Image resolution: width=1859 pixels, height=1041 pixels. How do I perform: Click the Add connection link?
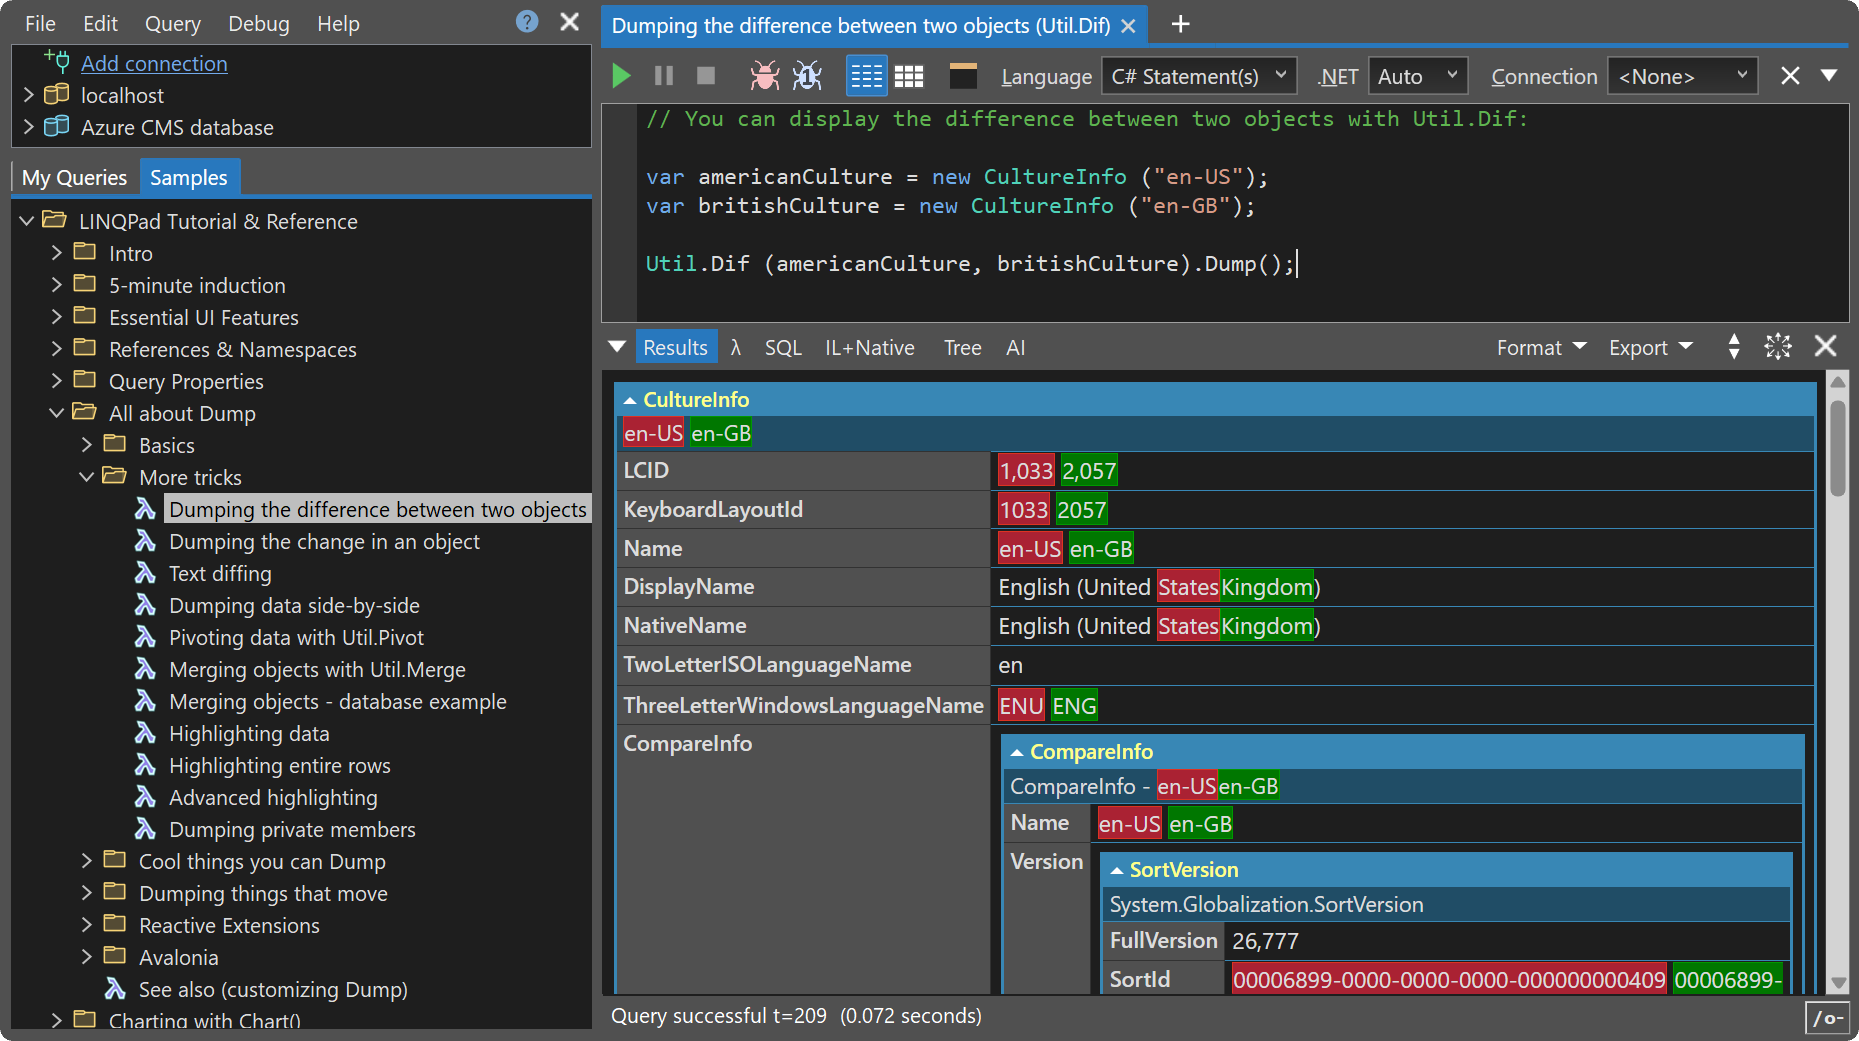click(x=154, y=63)
